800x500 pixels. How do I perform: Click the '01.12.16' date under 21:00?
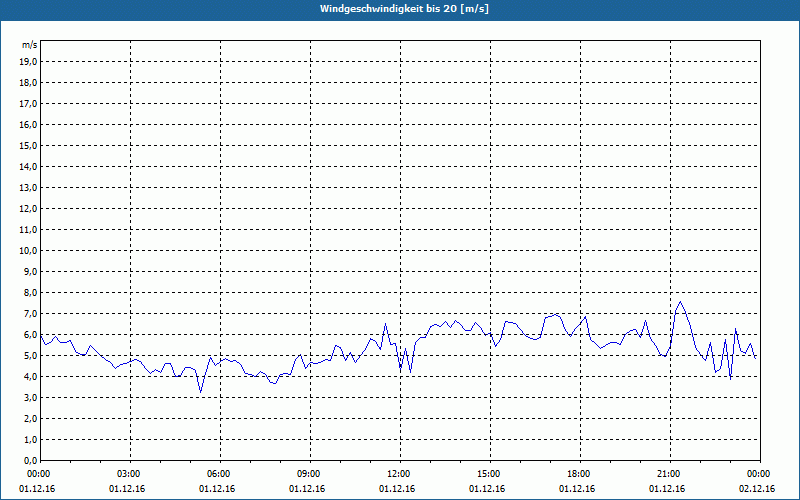[667, 489]
